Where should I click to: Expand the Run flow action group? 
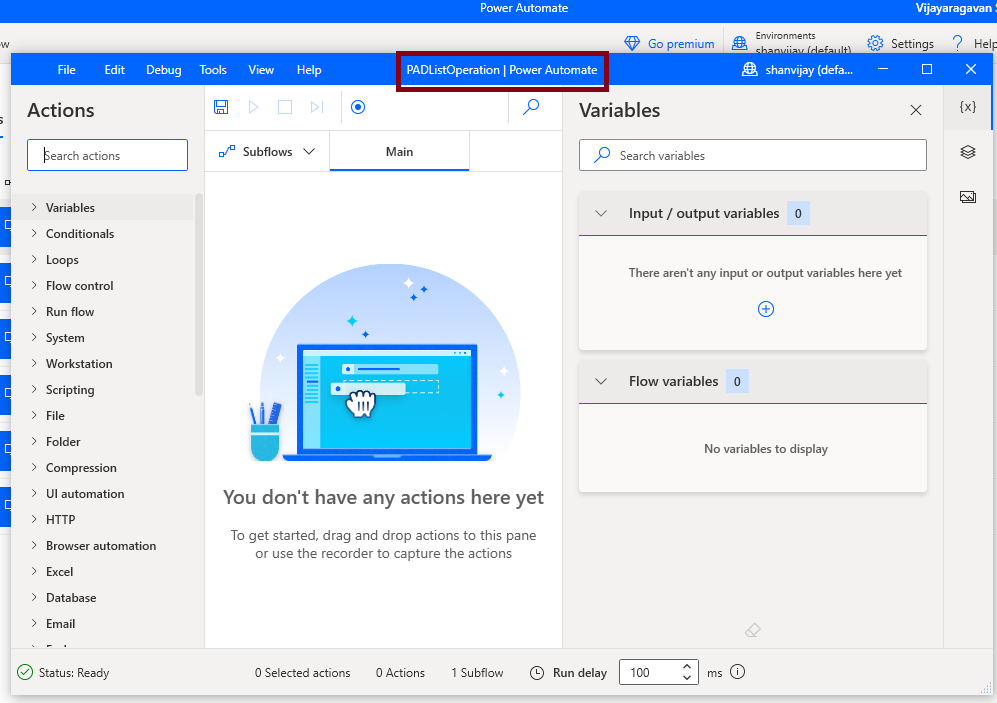click(34, 311)
